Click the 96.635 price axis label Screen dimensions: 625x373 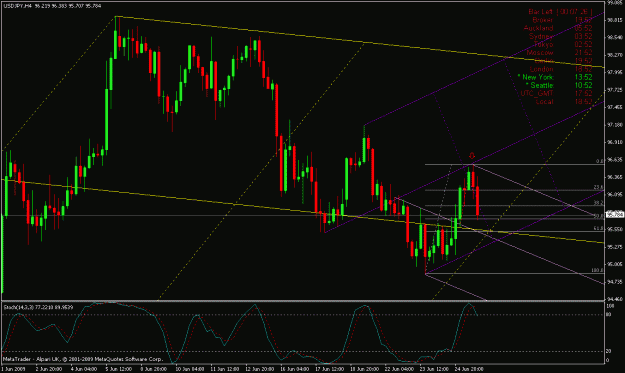click(x=614, y=160)
